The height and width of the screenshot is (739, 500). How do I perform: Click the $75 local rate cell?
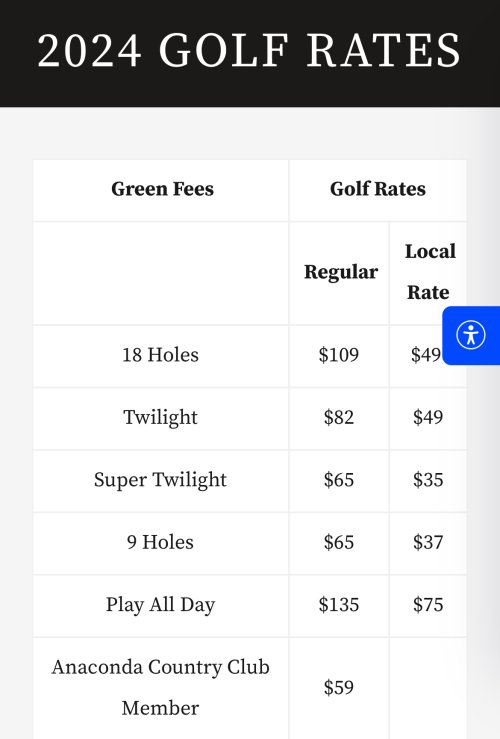point(428,605)
